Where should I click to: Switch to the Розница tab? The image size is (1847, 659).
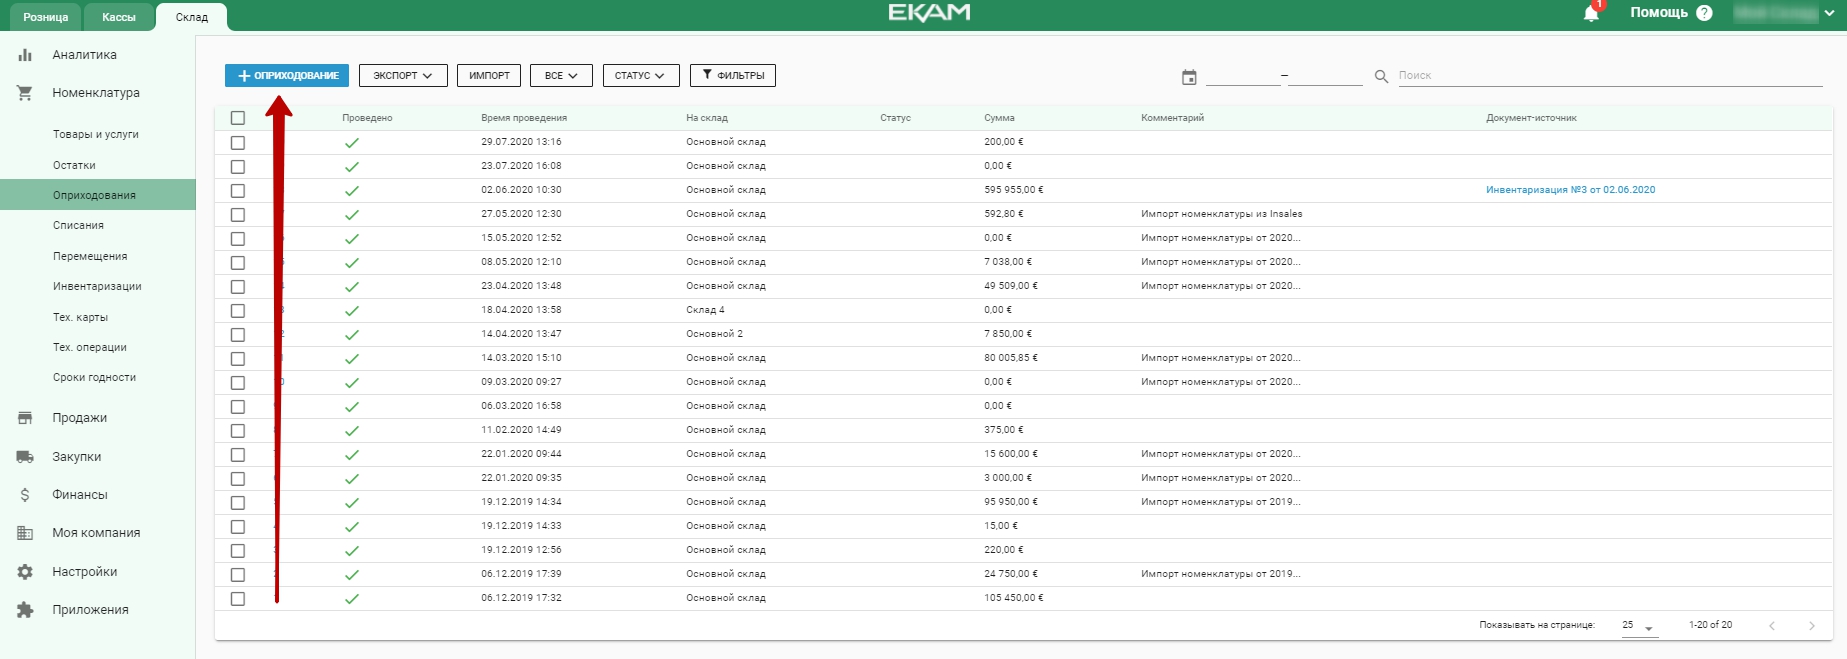tap(46, 17)
